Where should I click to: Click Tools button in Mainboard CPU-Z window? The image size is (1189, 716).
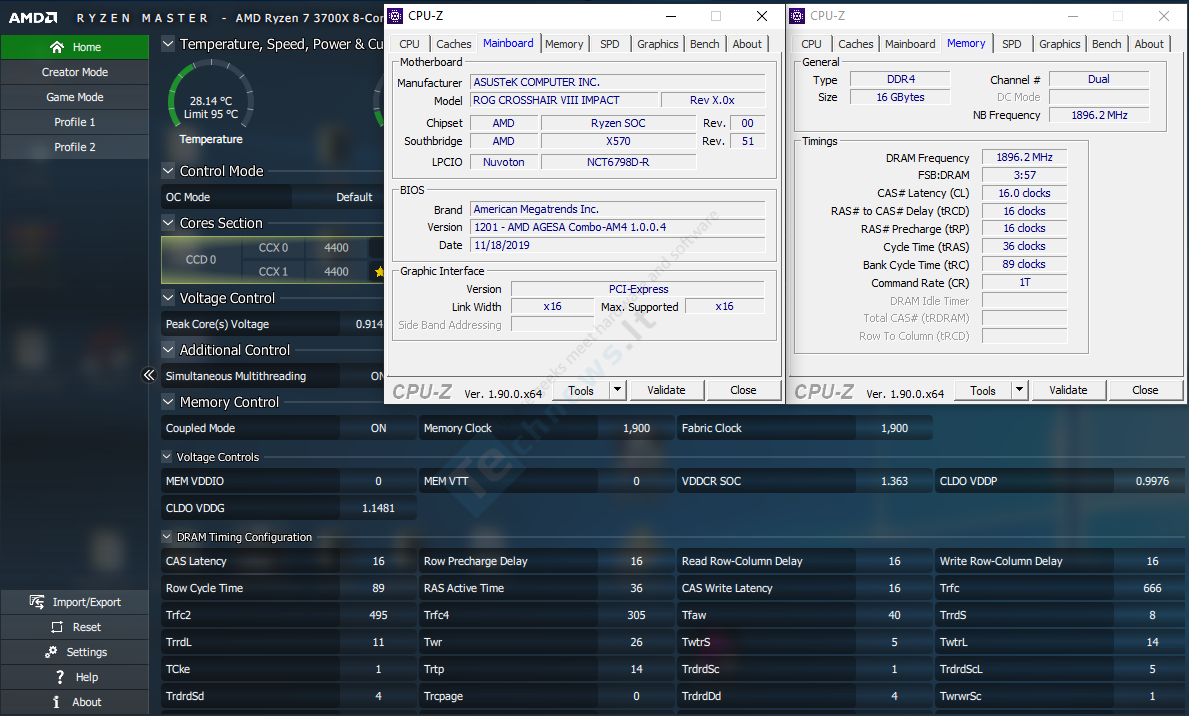pos(581,390)
